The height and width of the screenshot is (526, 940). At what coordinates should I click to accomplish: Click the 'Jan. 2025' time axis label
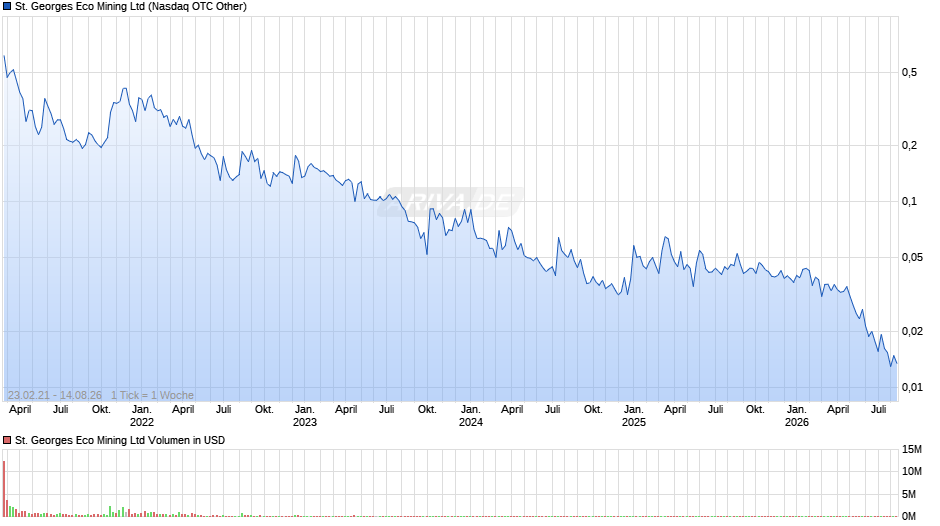[x=634, y=416]
